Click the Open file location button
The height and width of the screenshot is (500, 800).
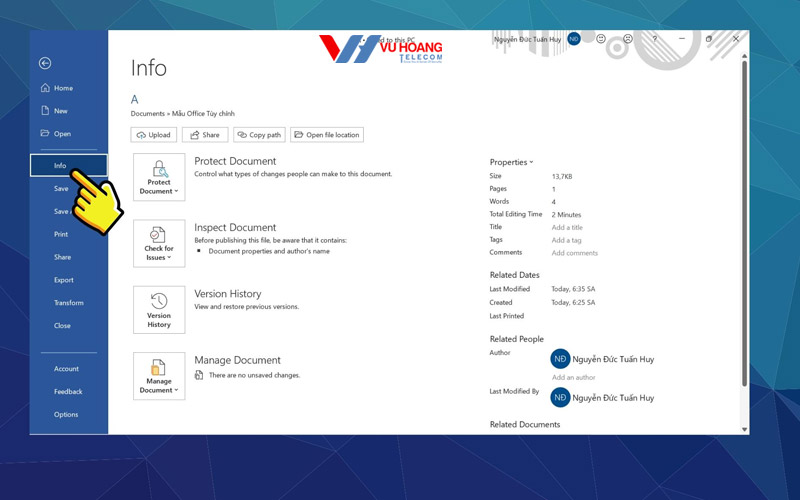pyautogui.click(x=327, y=135)
